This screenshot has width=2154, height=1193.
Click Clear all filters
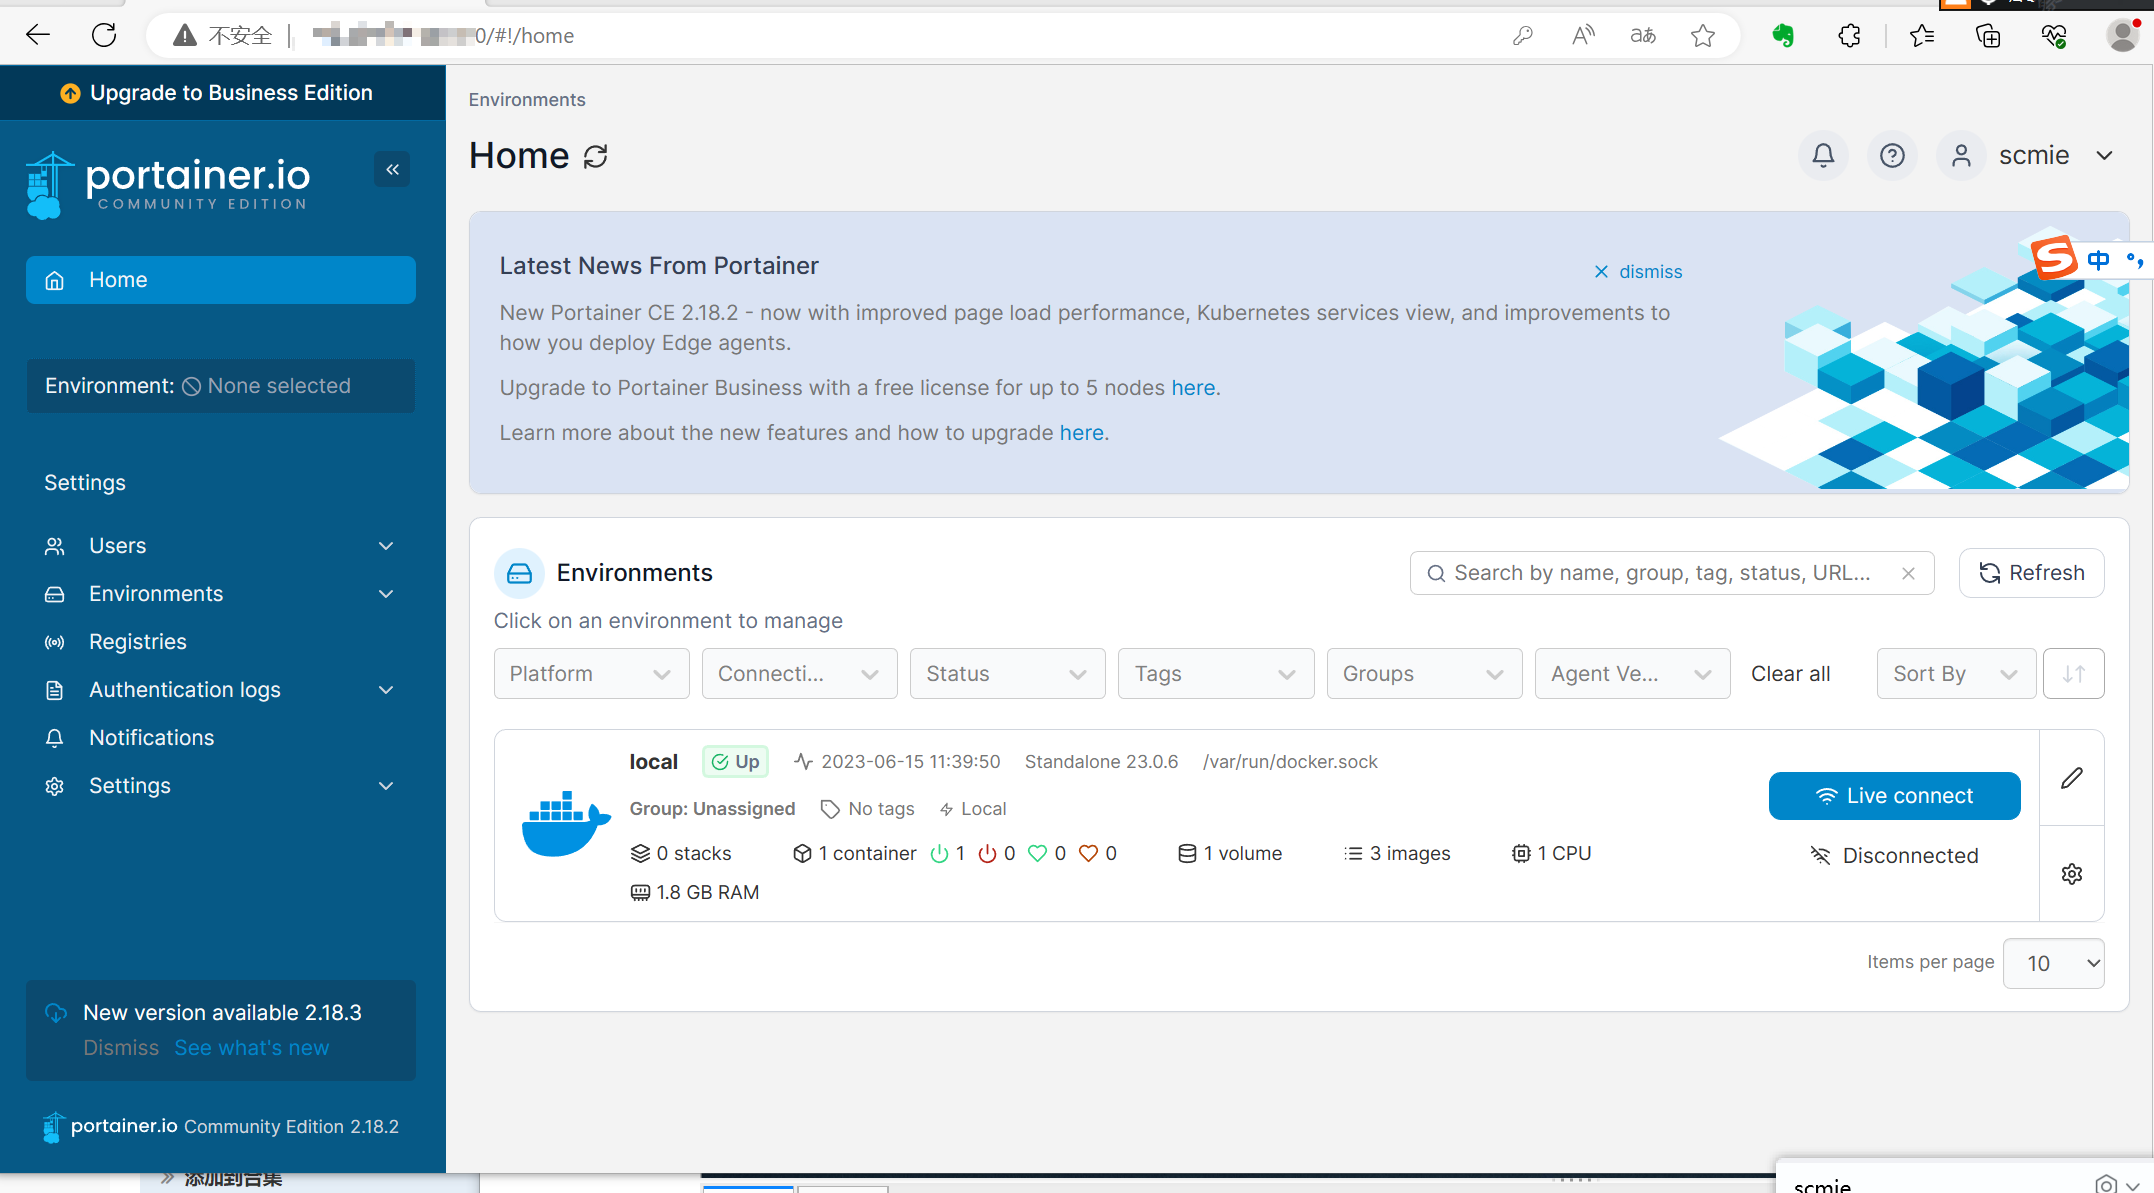click(1790, 674)
